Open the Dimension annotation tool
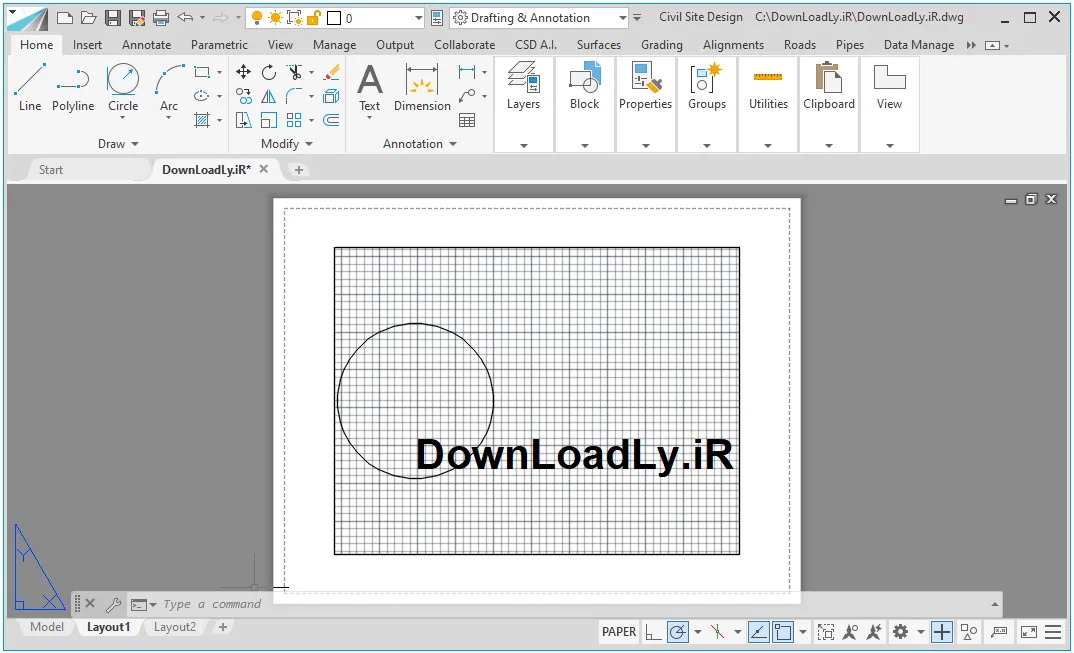1074x653 pixels. tap(422, 87)
